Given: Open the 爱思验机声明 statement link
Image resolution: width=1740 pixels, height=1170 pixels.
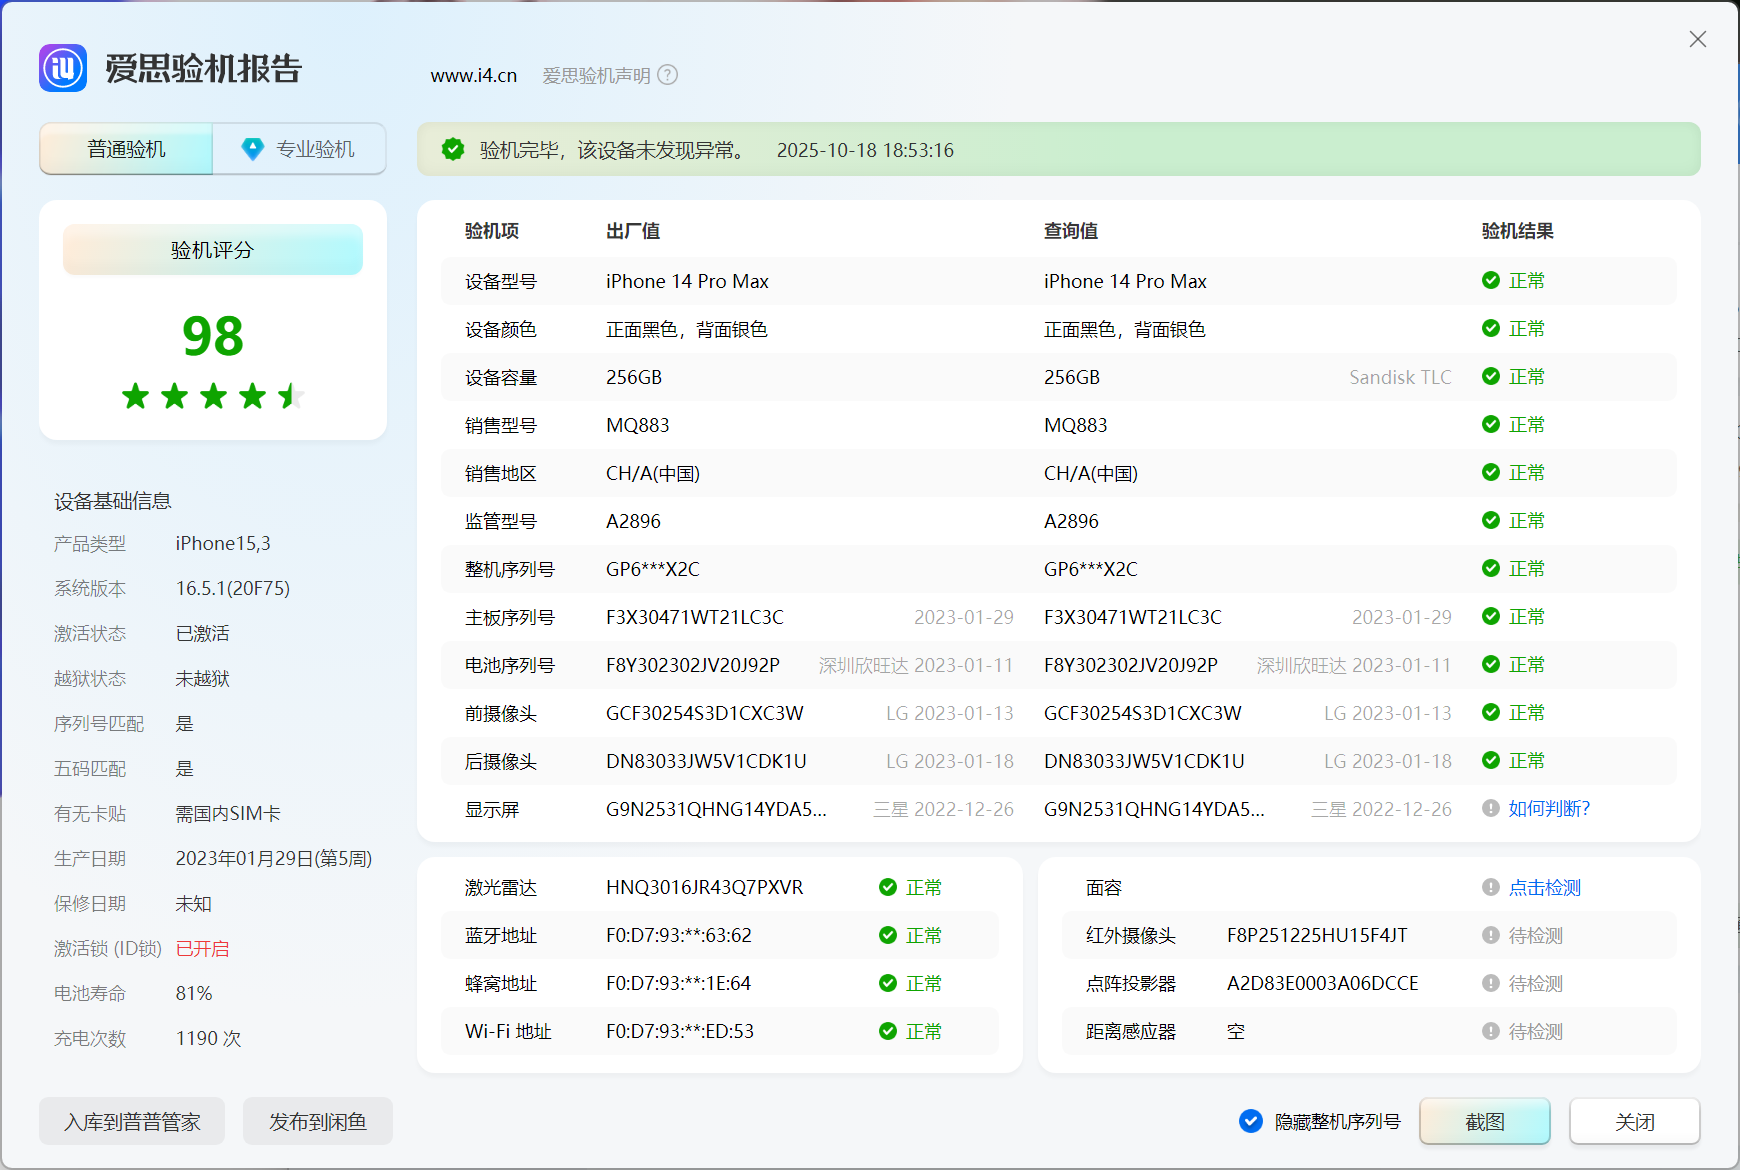Looking at the screenshot, I should click(x=596, y=75).
